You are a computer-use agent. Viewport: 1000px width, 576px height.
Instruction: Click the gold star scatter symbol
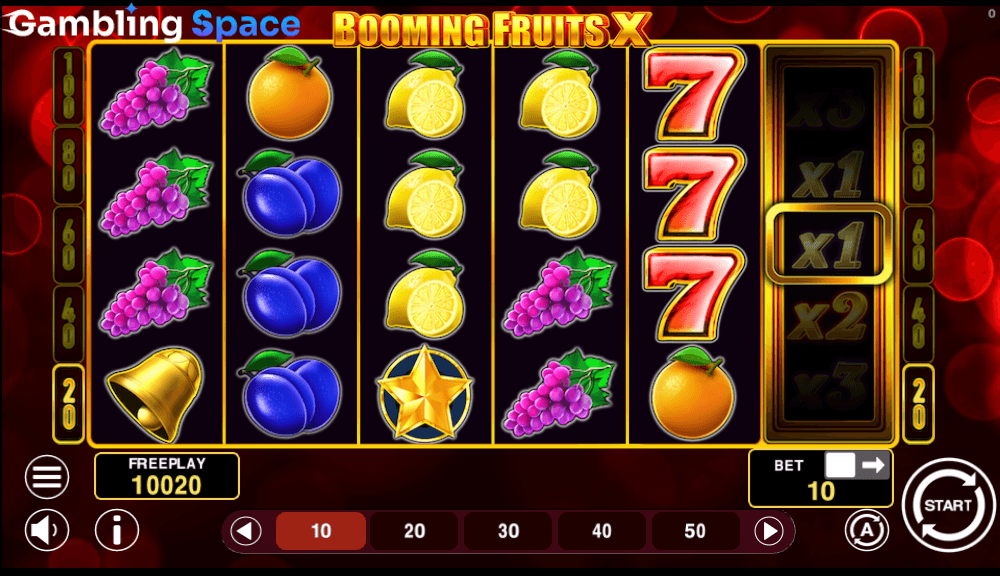425,394
